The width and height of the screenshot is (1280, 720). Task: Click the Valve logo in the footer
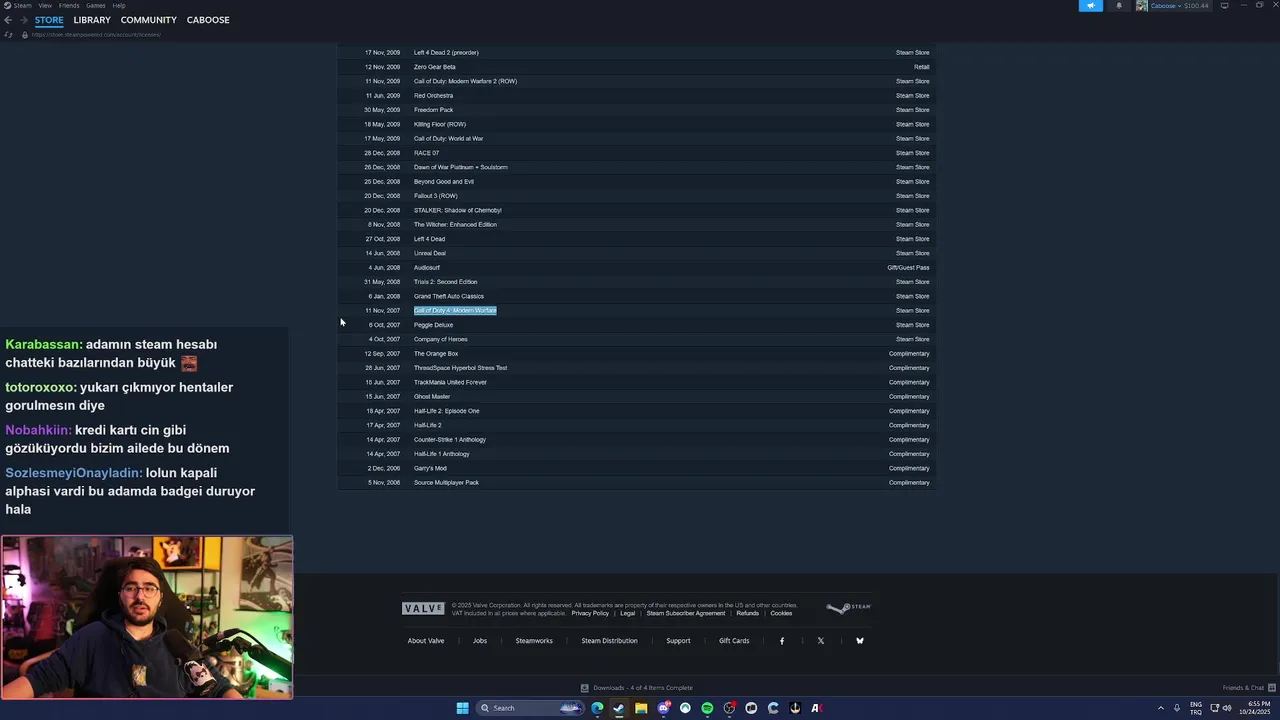(x=423, y=608)
